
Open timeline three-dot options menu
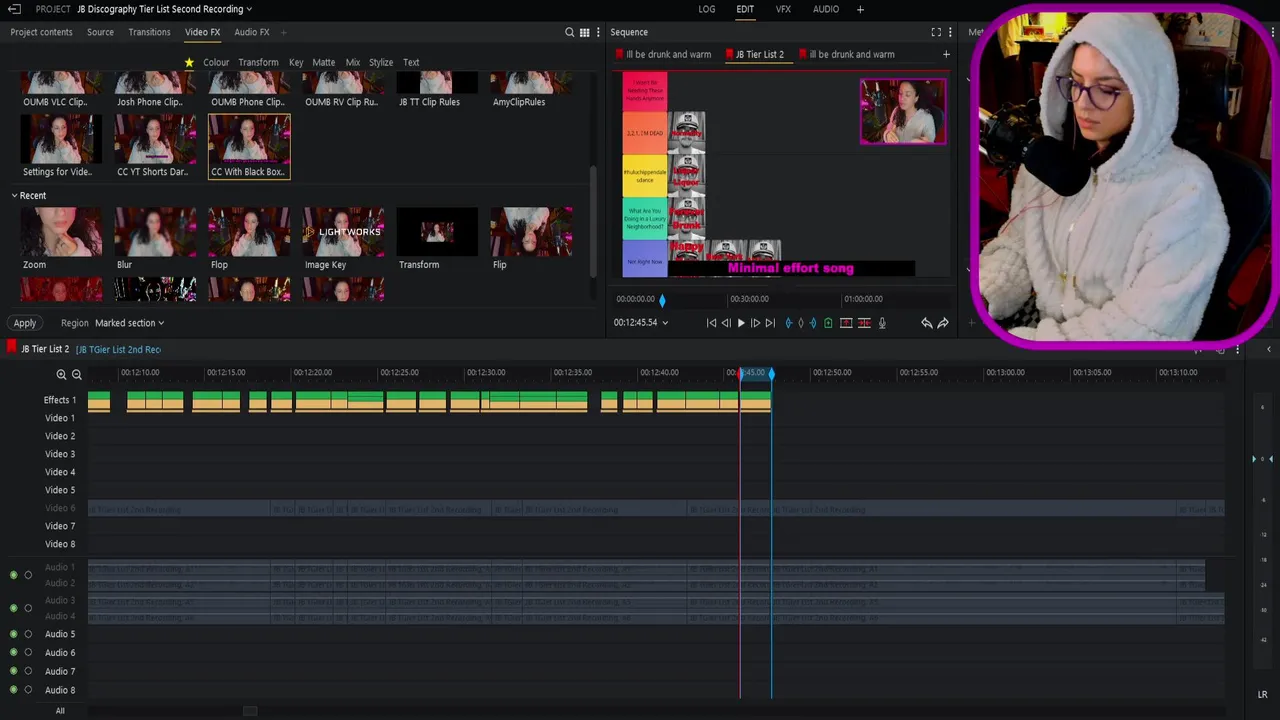[x=1237, y=349]
